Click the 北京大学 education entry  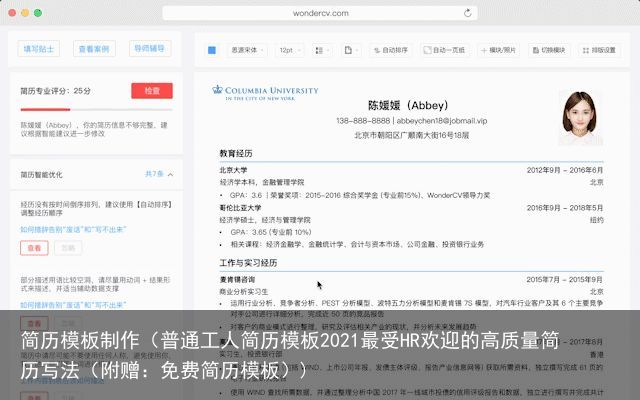(233, 170)
